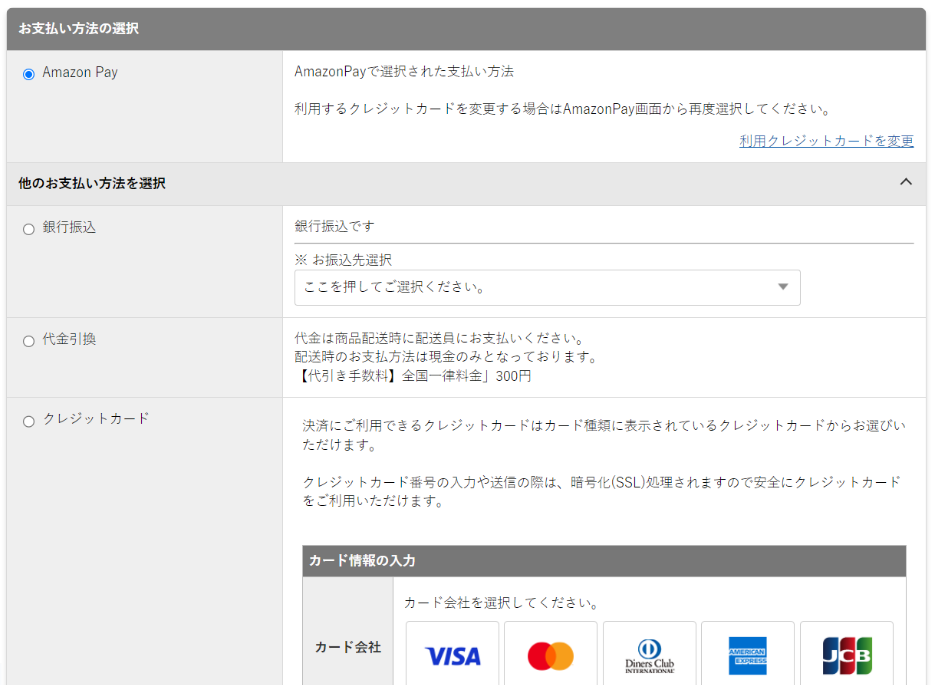Select the Amazon Pay radio button

click(29, 74)
